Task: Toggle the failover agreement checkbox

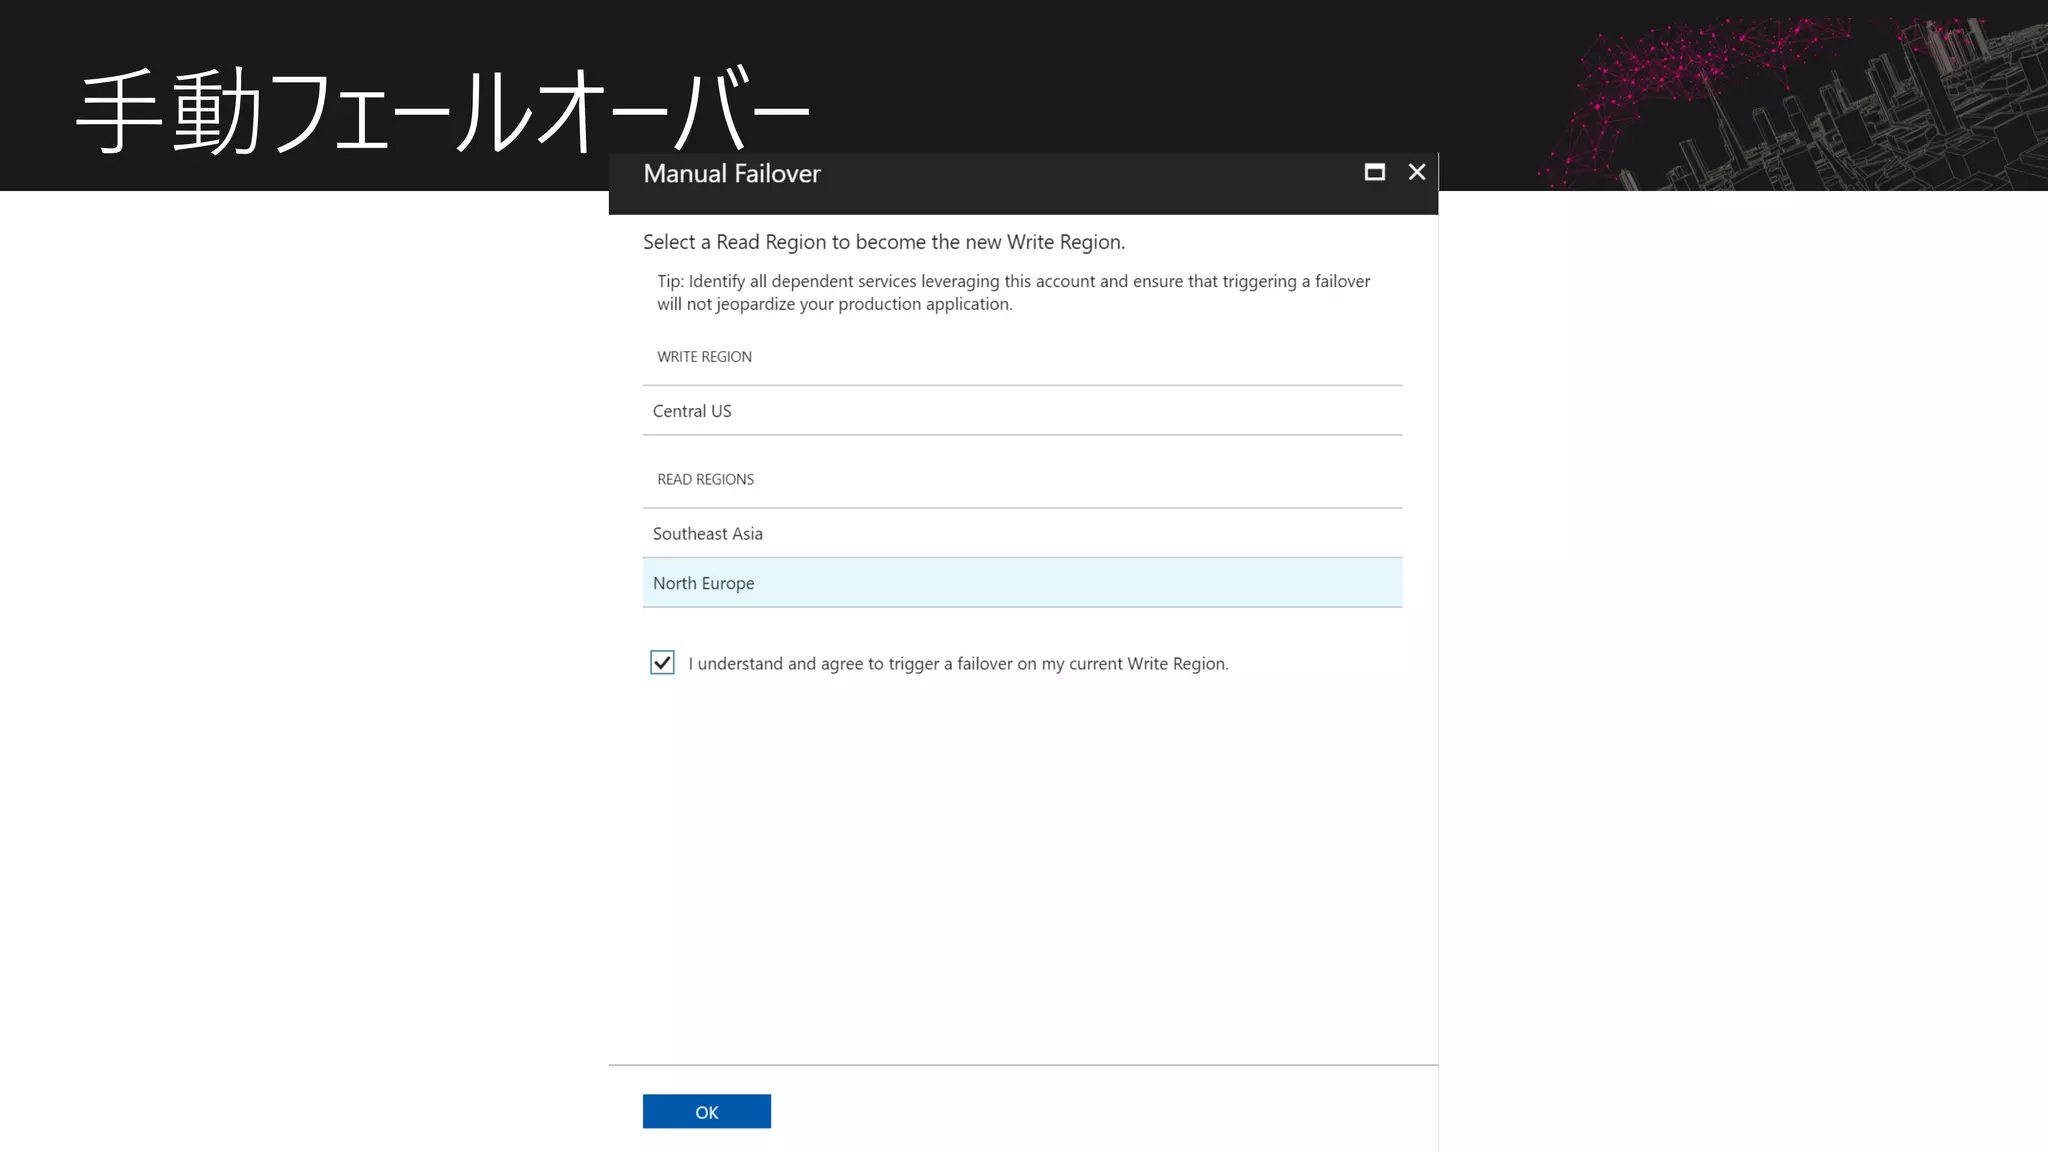Action: (662, 663)
